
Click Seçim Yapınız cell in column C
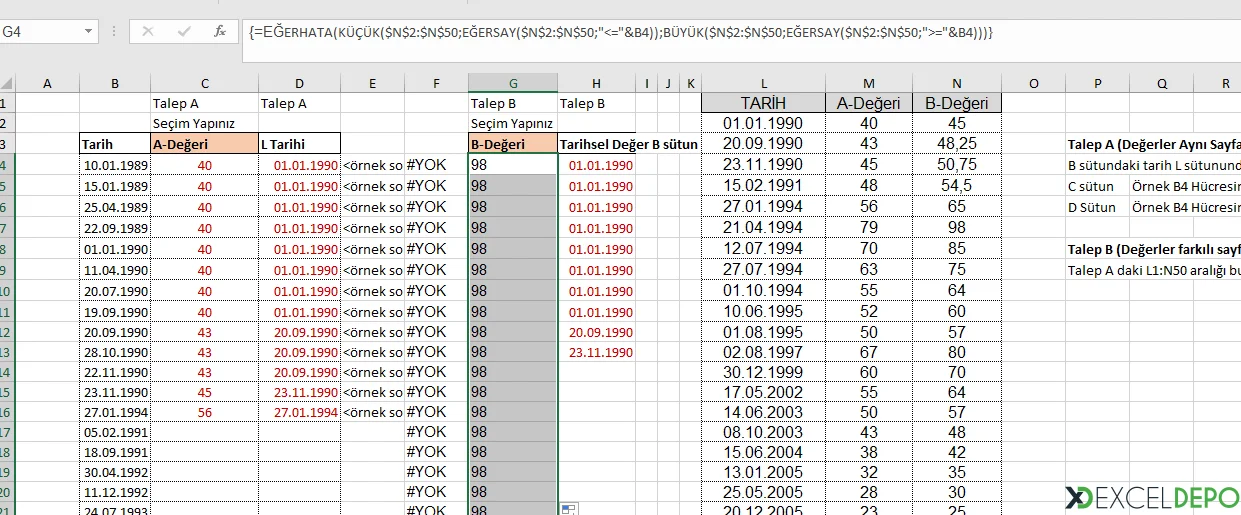click(204, 123)
